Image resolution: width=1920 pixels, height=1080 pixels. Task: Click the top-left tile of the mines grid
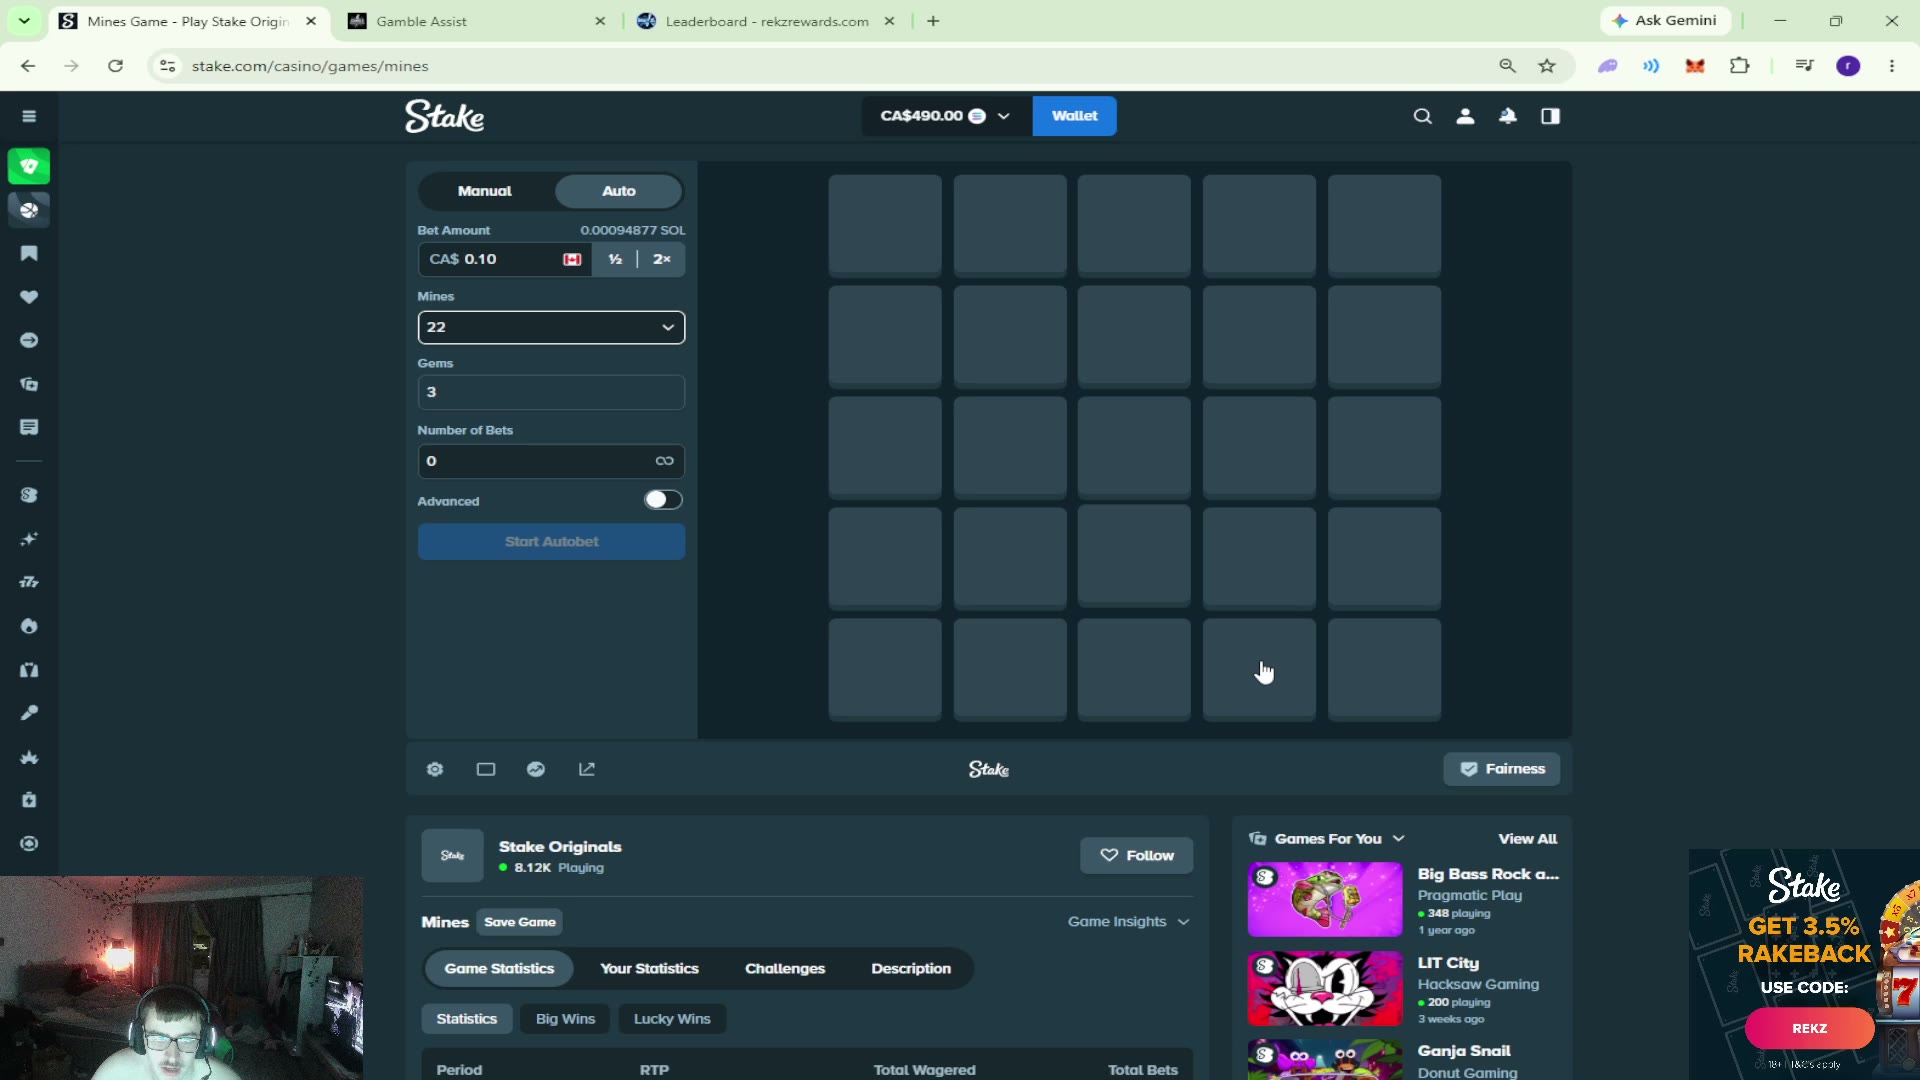pyautogui.click(x=885, y=226)
